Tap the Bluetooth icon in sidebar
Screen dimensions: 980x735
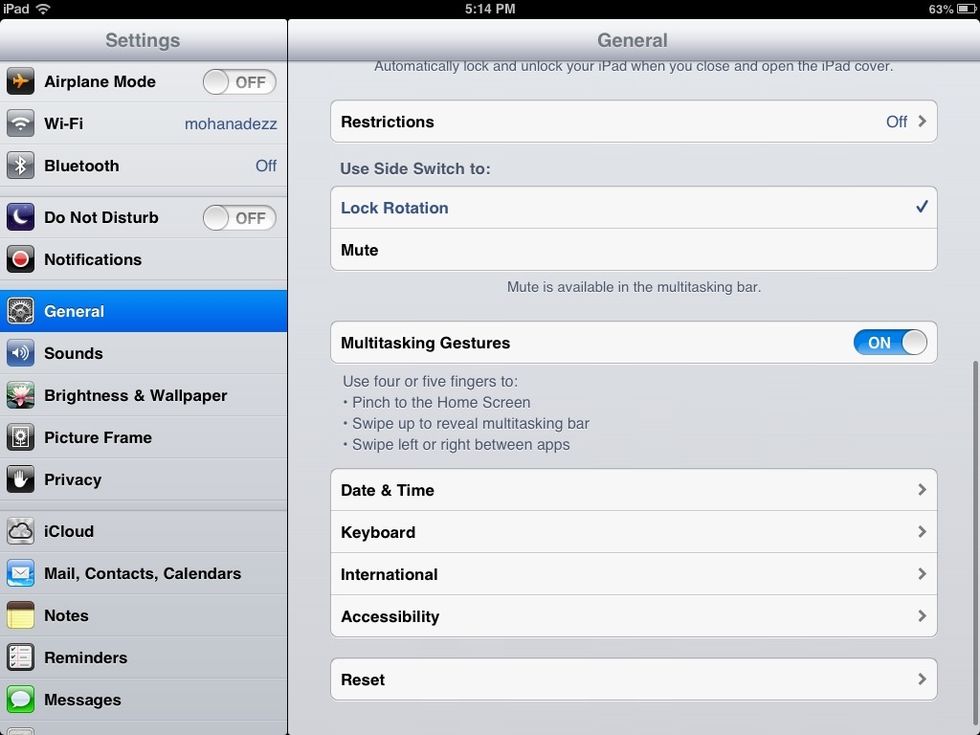pyautogui.click(x=20, y=166)
